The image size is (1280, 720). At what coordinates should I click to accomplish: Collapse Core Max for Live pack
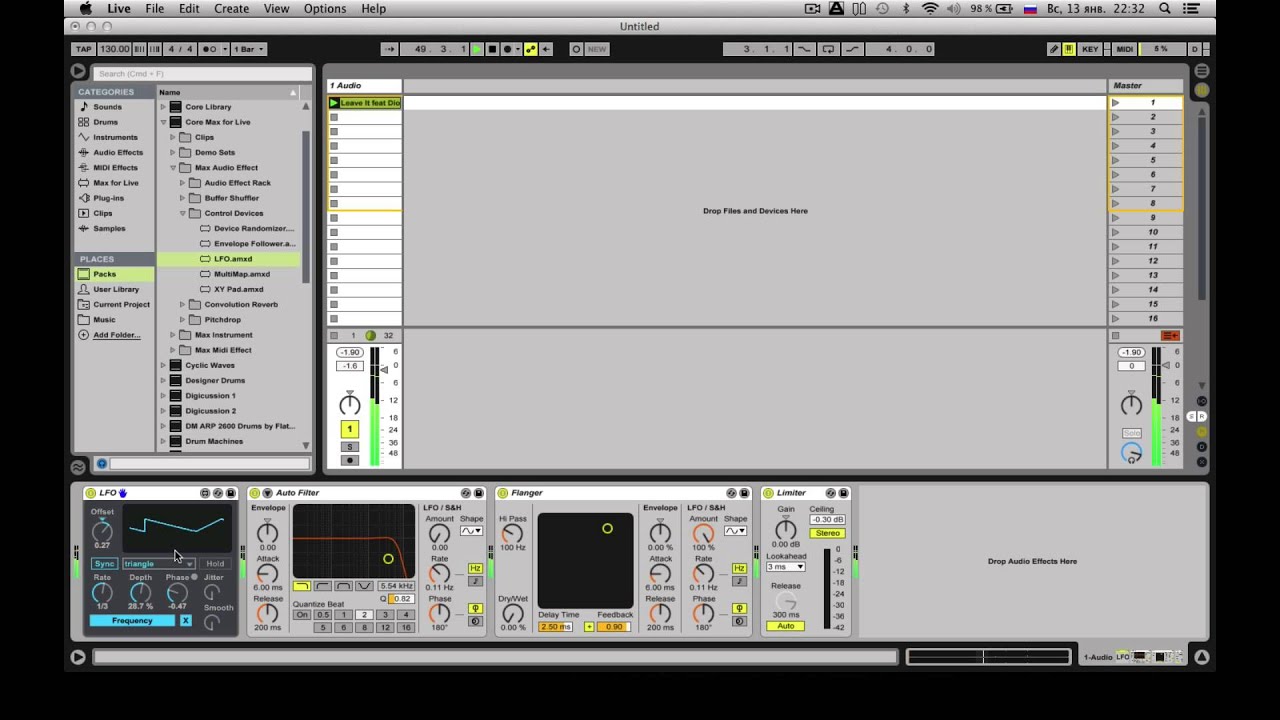[163, 122]
